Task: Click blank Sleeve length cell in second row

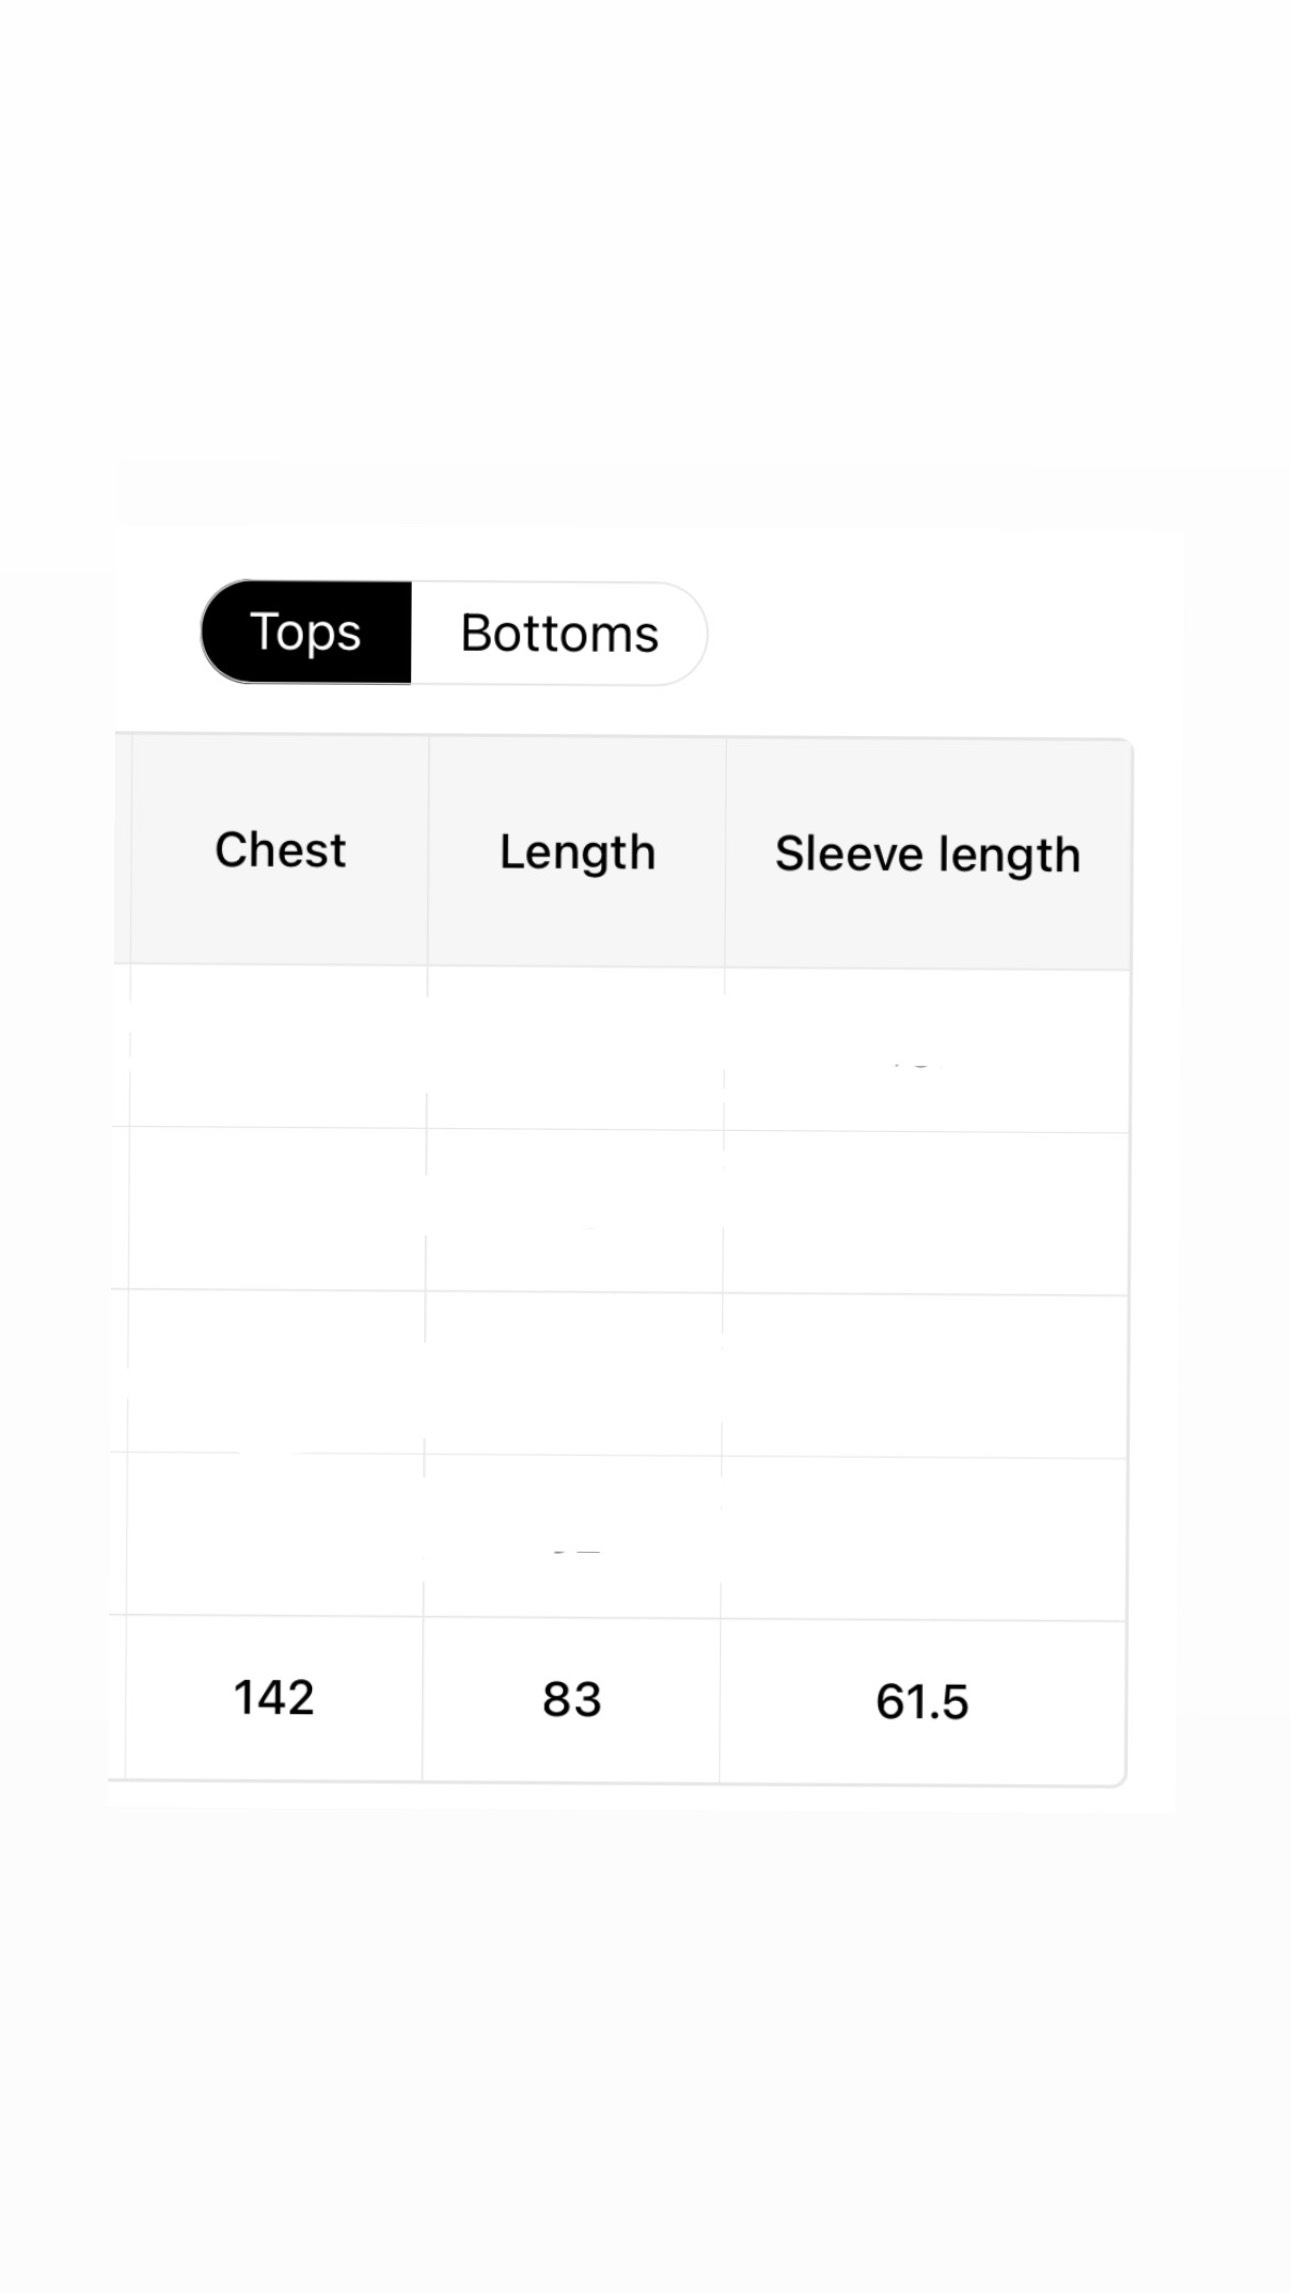Action: 925,1213
